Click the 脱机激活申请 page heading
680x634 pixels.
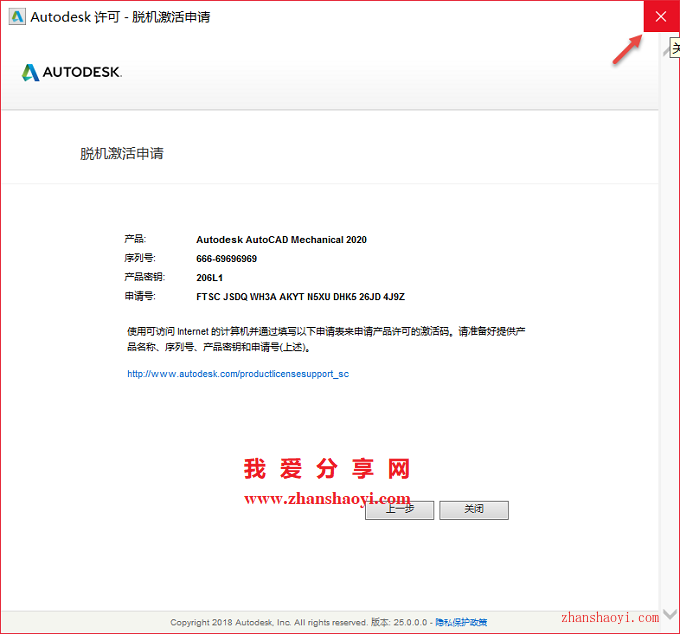[122, 154]
